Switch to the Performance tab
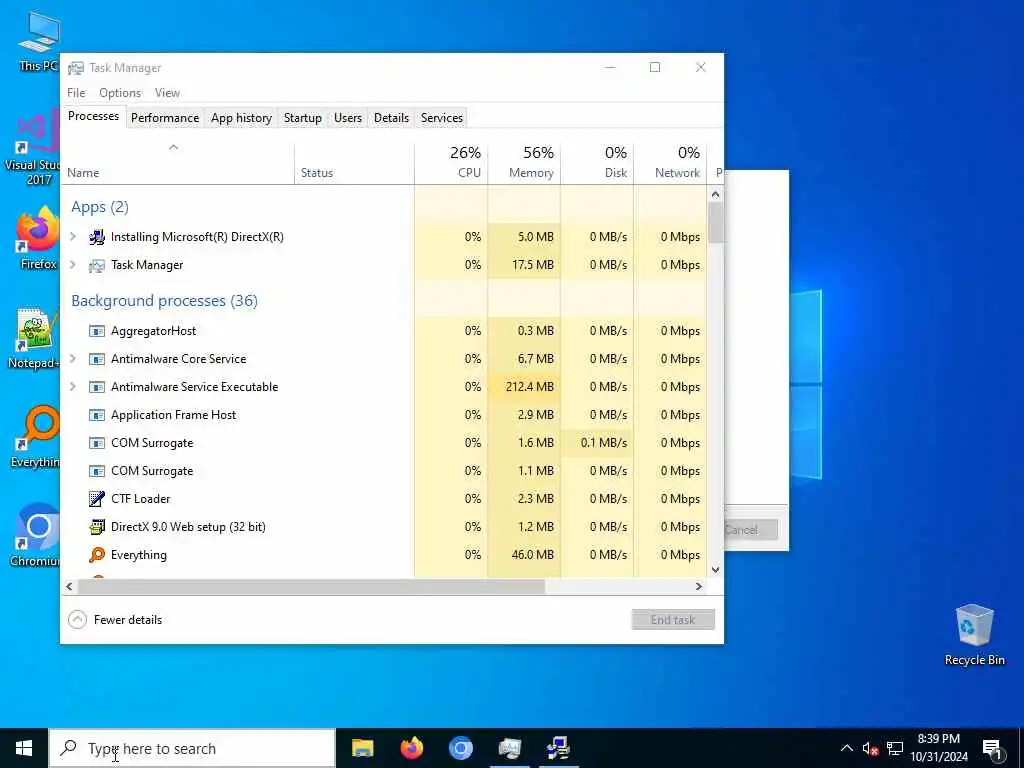 [x=165, y=118]
